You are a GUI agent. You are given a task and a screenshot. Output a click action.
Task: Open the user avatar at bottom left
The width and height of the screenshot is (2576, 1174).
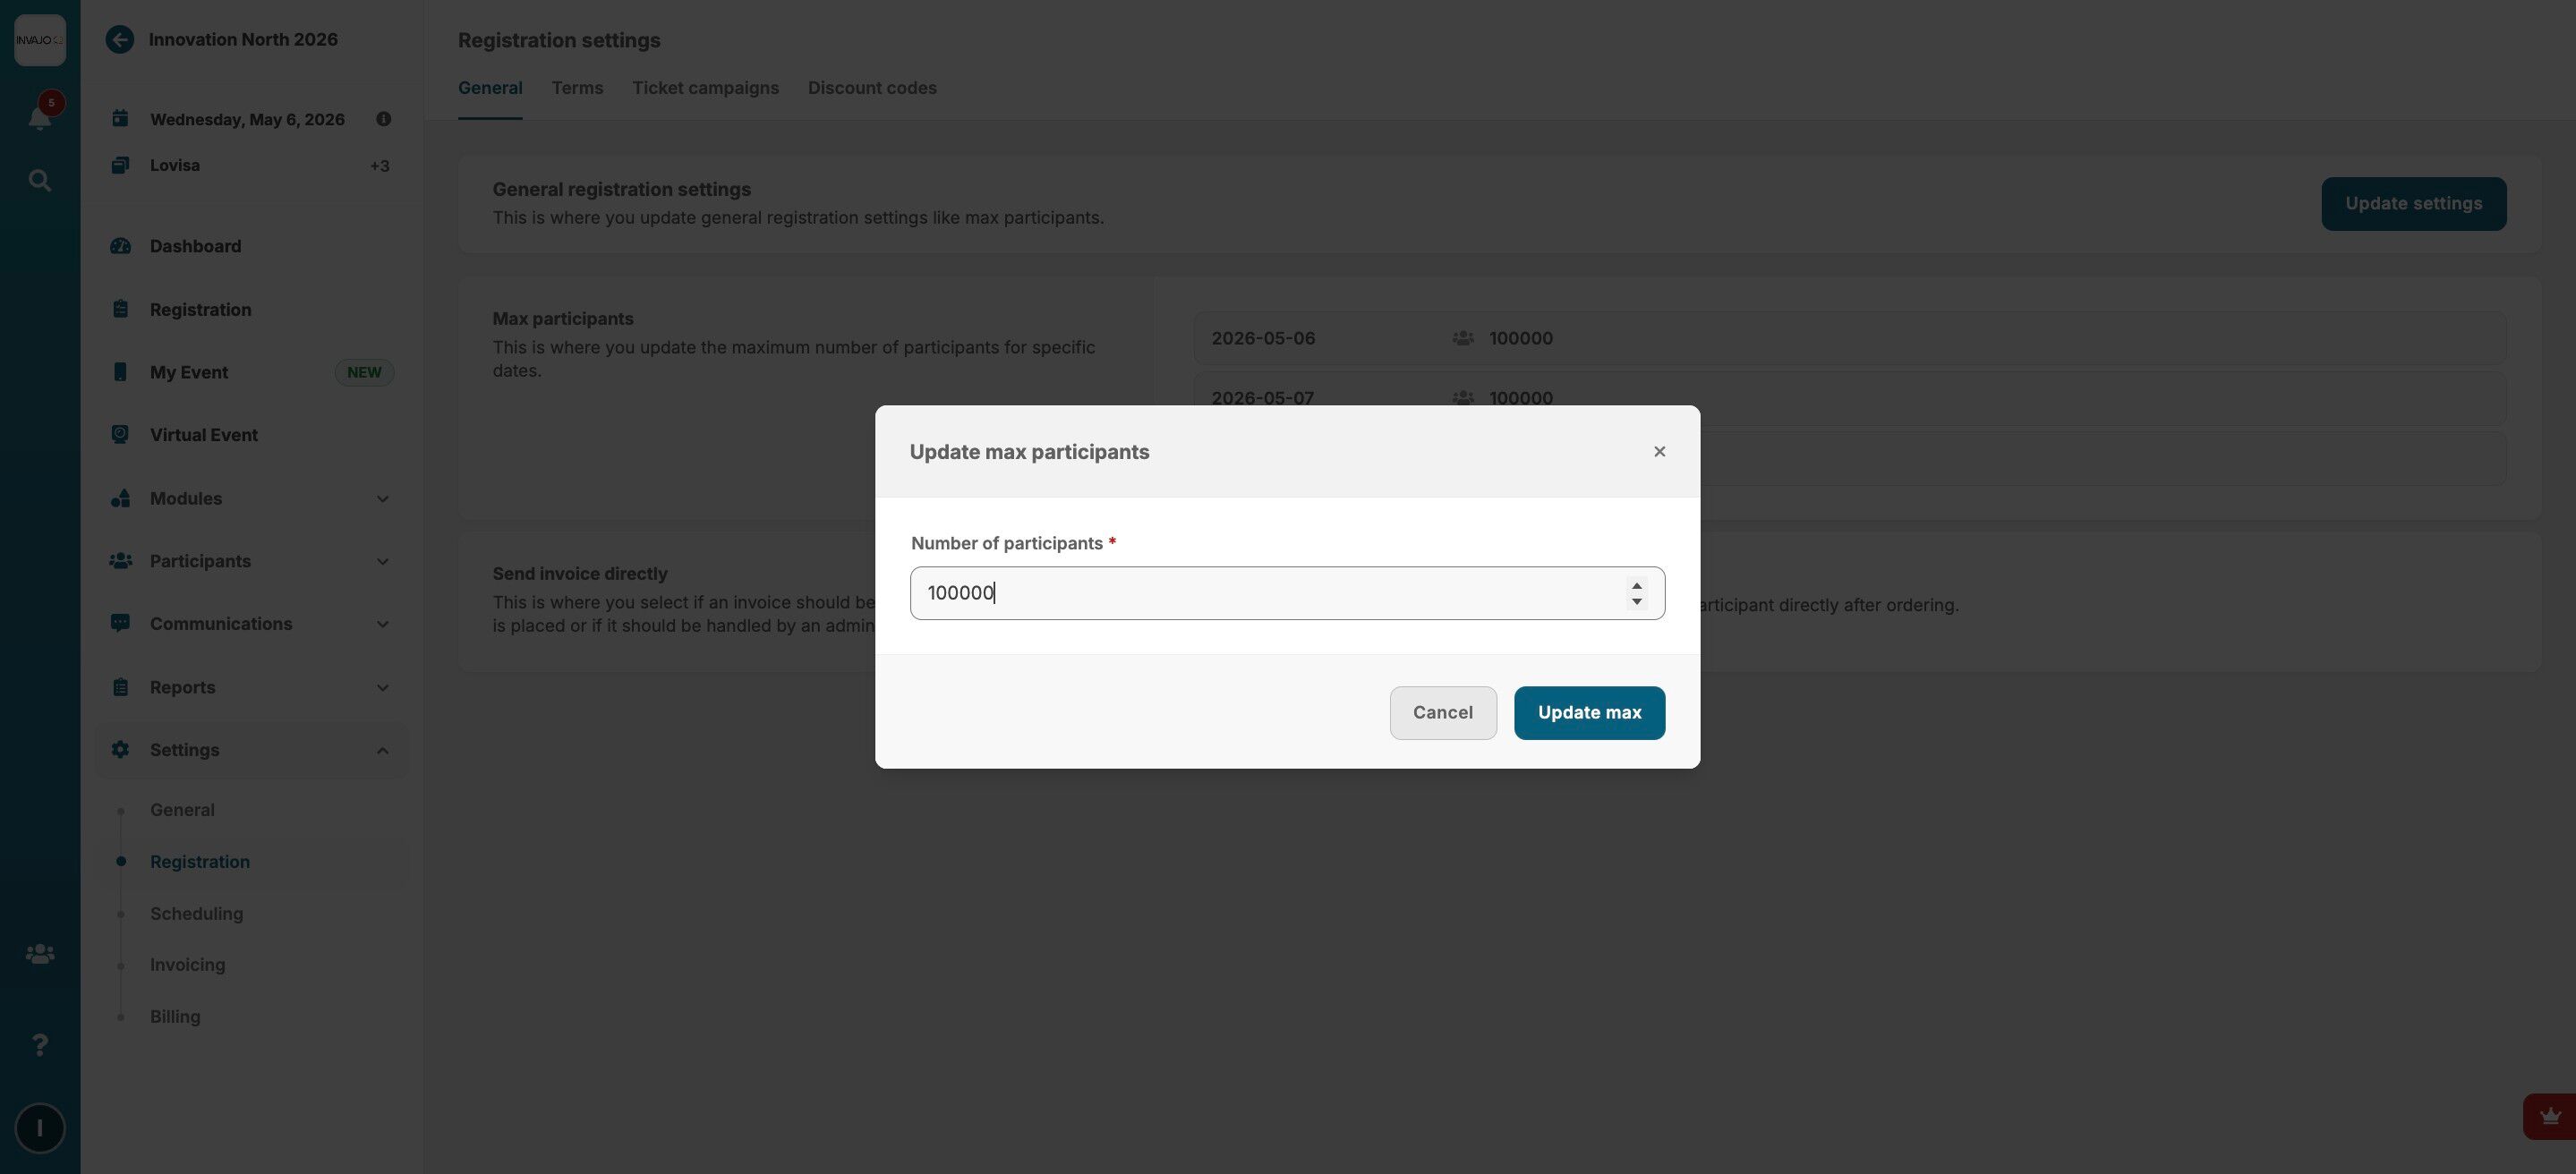[40, 1128]
